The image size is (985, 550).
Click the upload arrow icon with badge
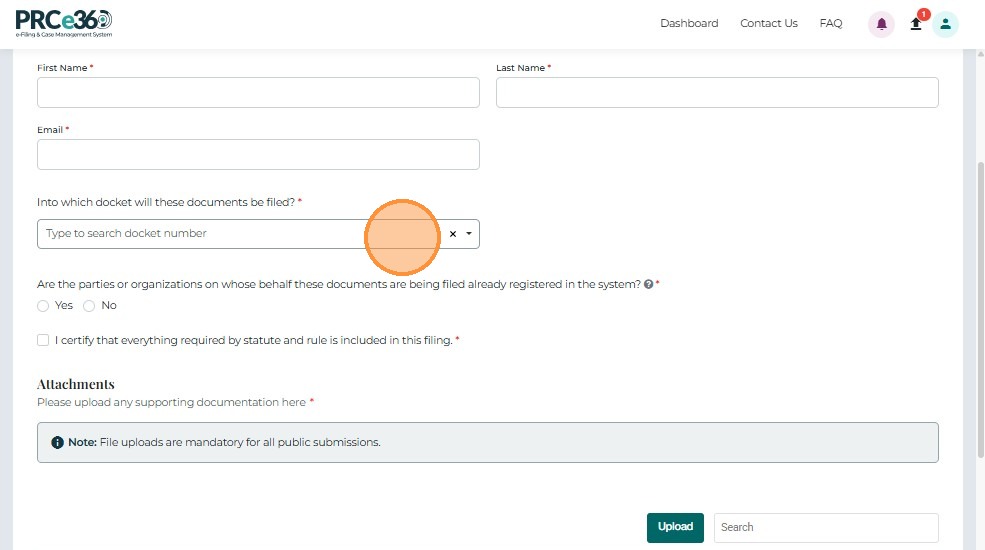916,24
